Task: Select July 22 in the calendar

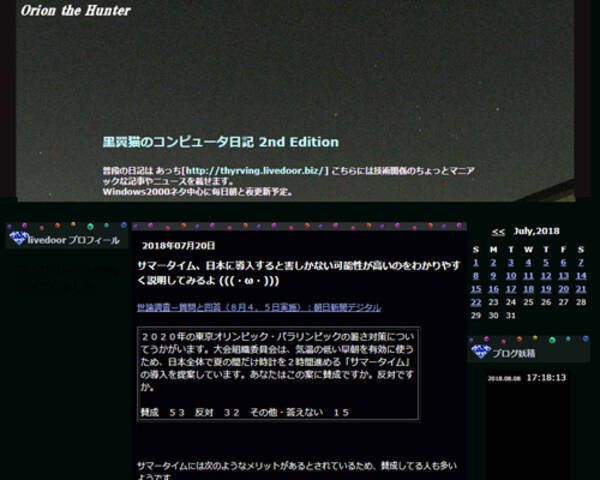Action: pos(476,302)
